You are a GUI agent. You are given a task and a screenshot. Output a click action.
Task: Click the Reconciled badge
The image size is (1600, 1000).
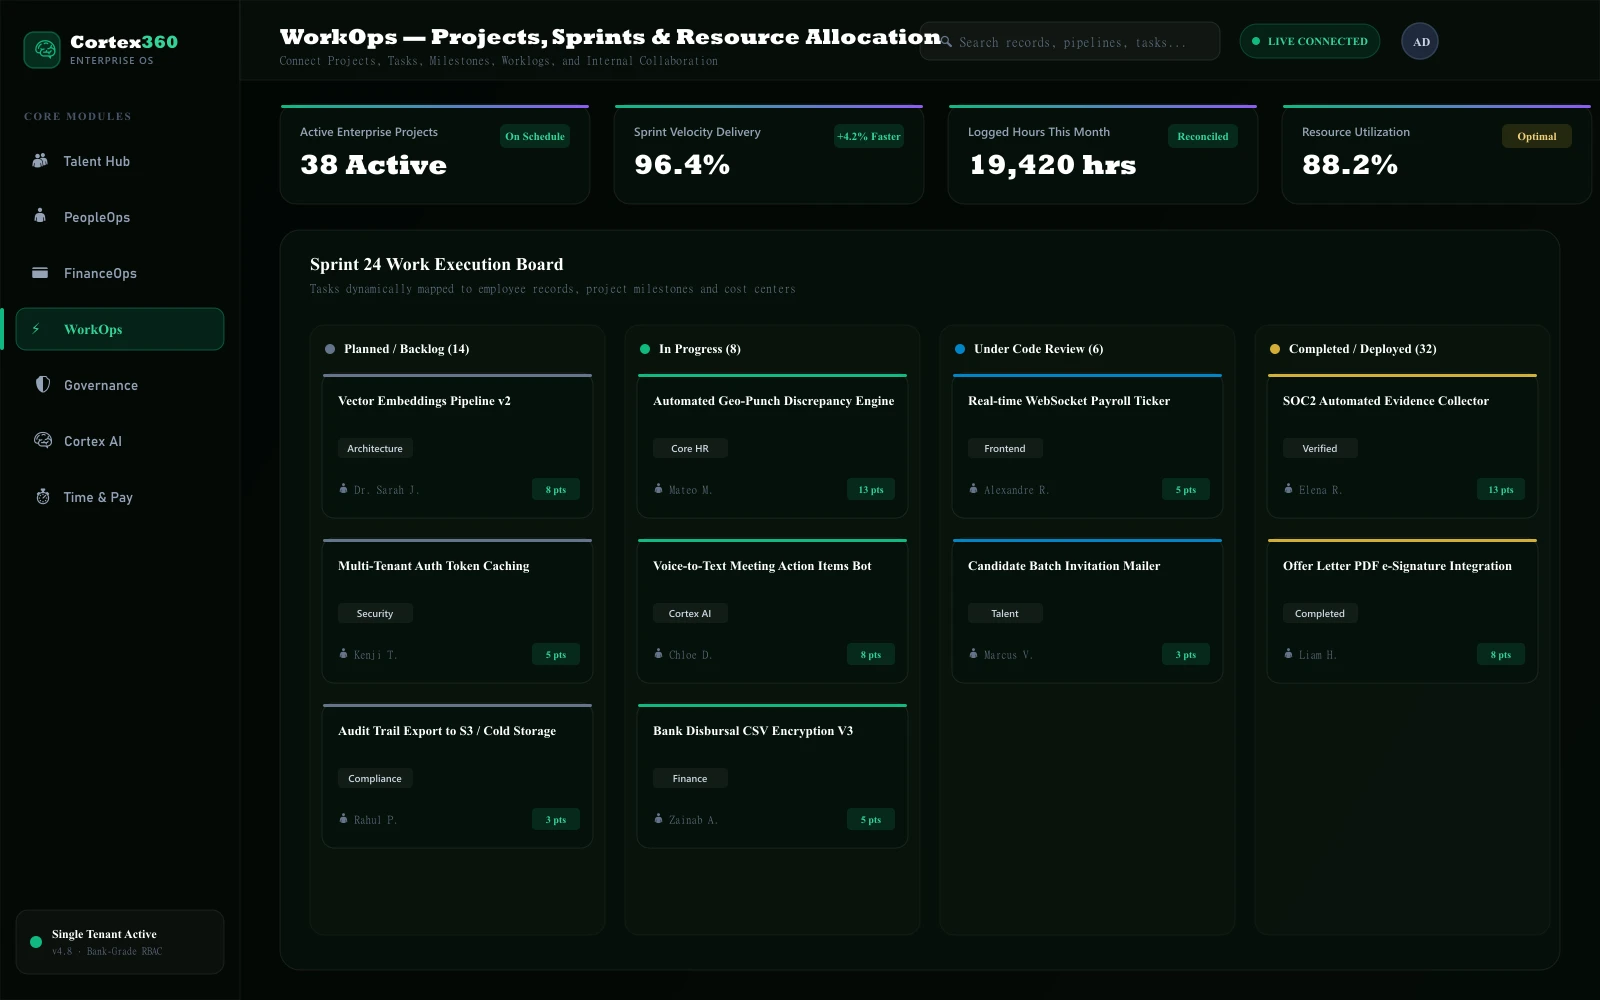click(1203, 136)
